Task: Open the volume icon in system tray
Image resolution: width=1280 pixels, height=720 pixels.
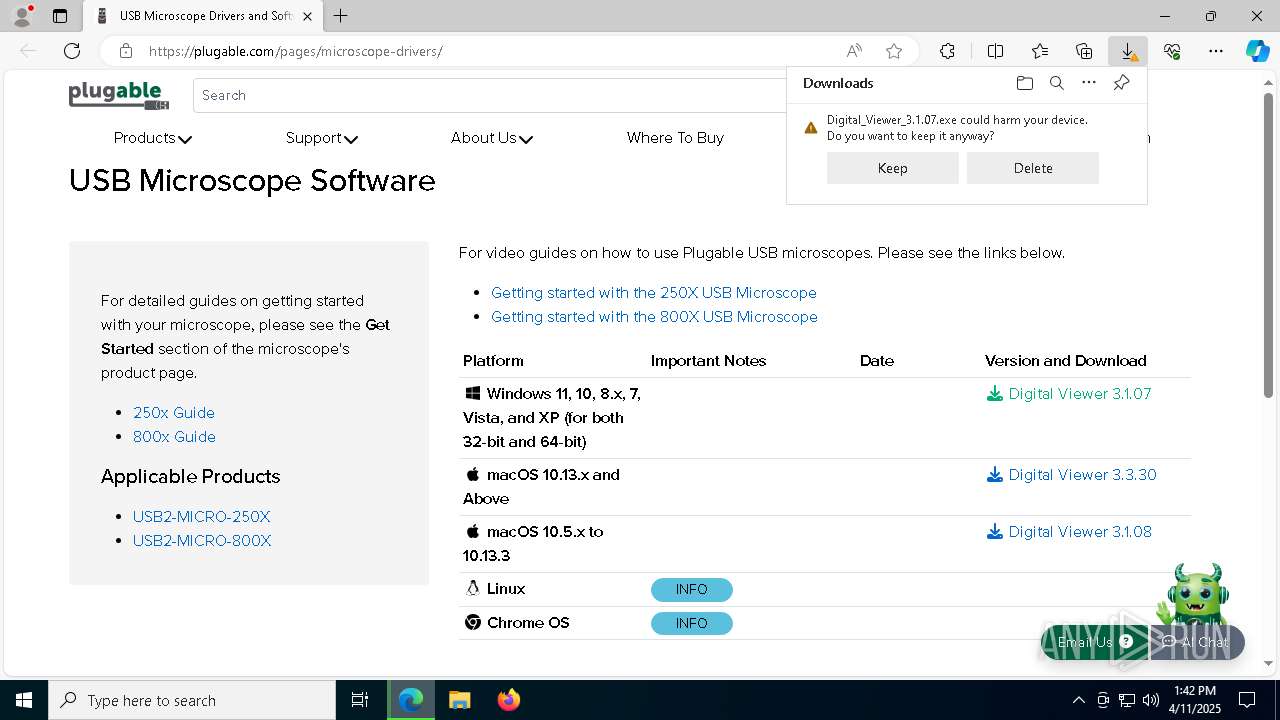Action: [1151, 700]
